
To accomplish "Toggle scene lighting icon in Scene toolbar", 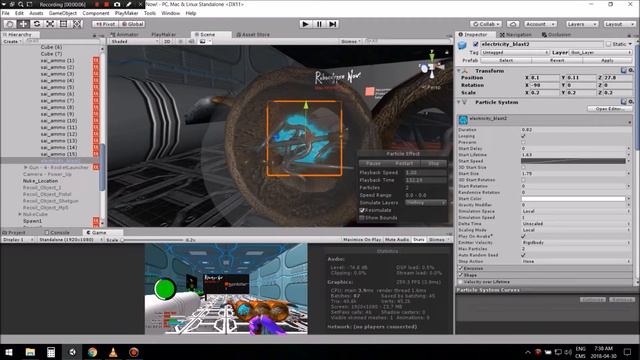I will coord(180,41).
